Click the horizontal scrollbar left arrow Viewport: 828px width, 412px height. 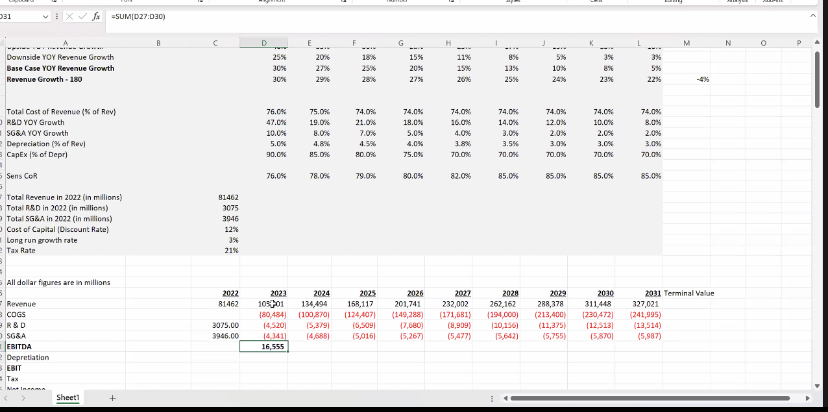[x=506, y=398]
